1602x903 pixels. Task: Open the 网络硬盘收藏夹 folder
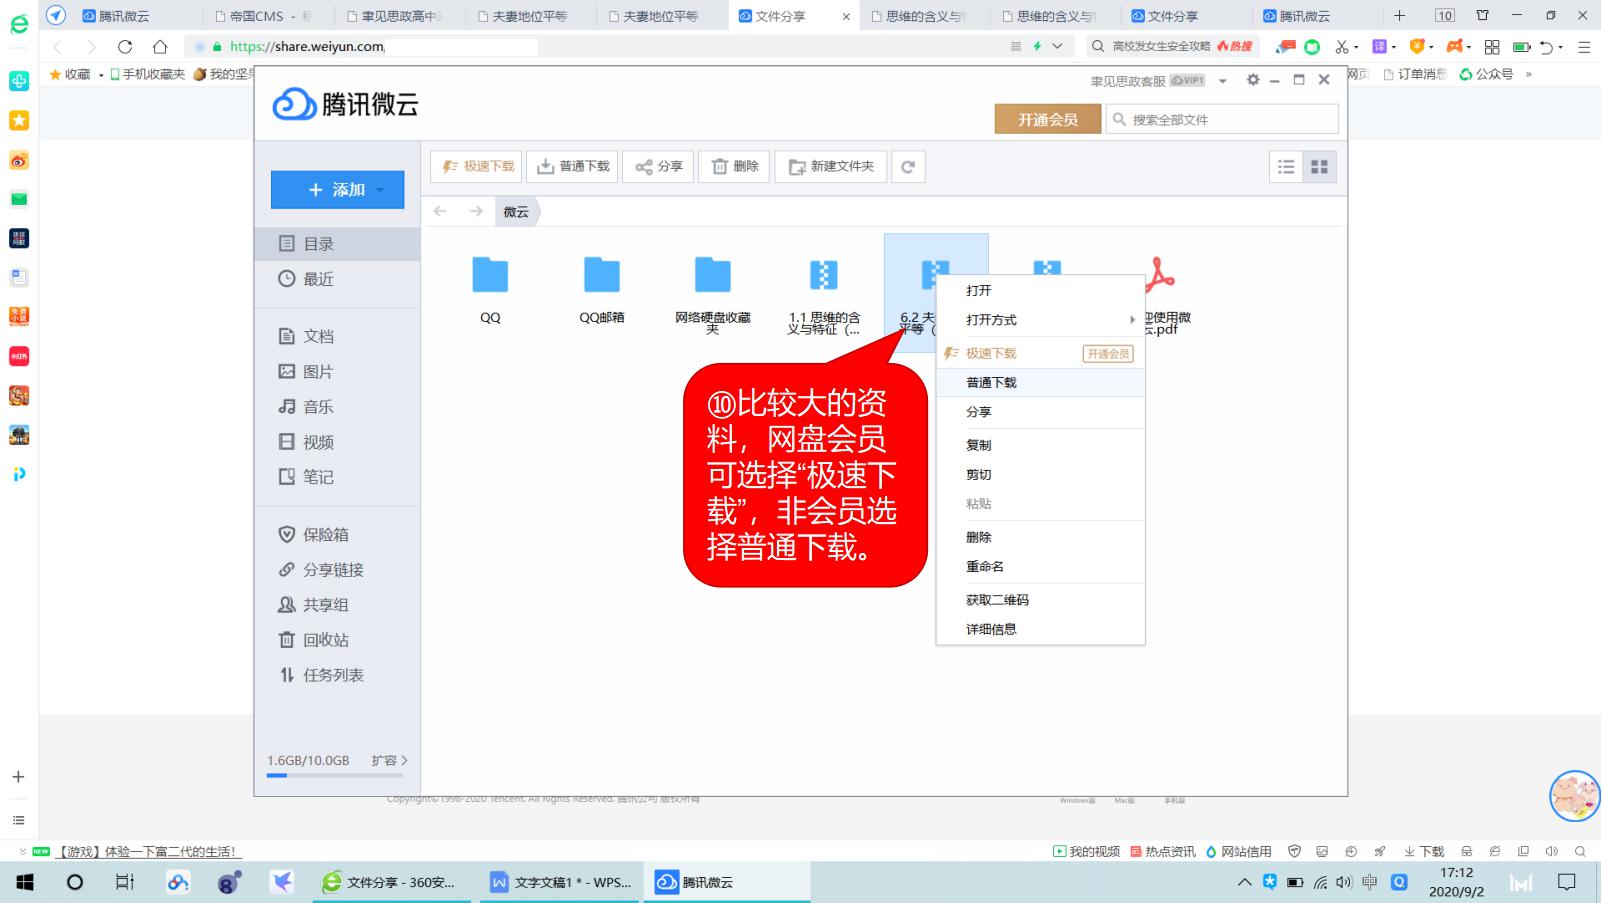point(712,294)
